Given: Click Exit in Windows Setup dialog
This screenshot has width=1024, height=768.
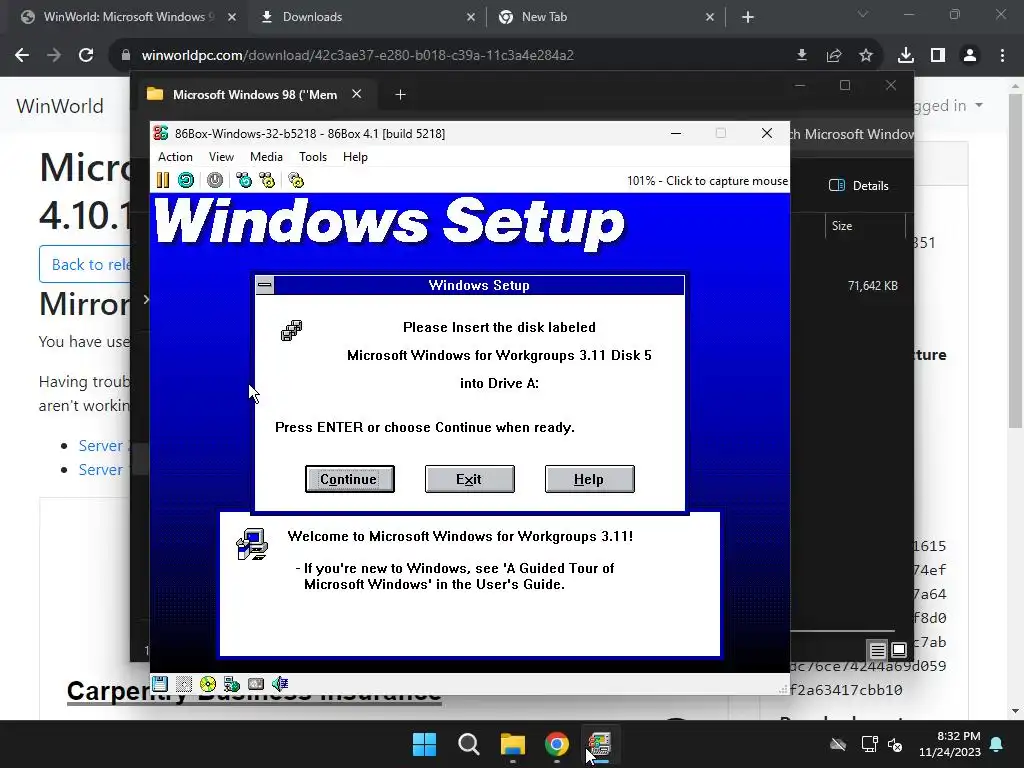Looking at the screenshot, I should coord(470,479).
